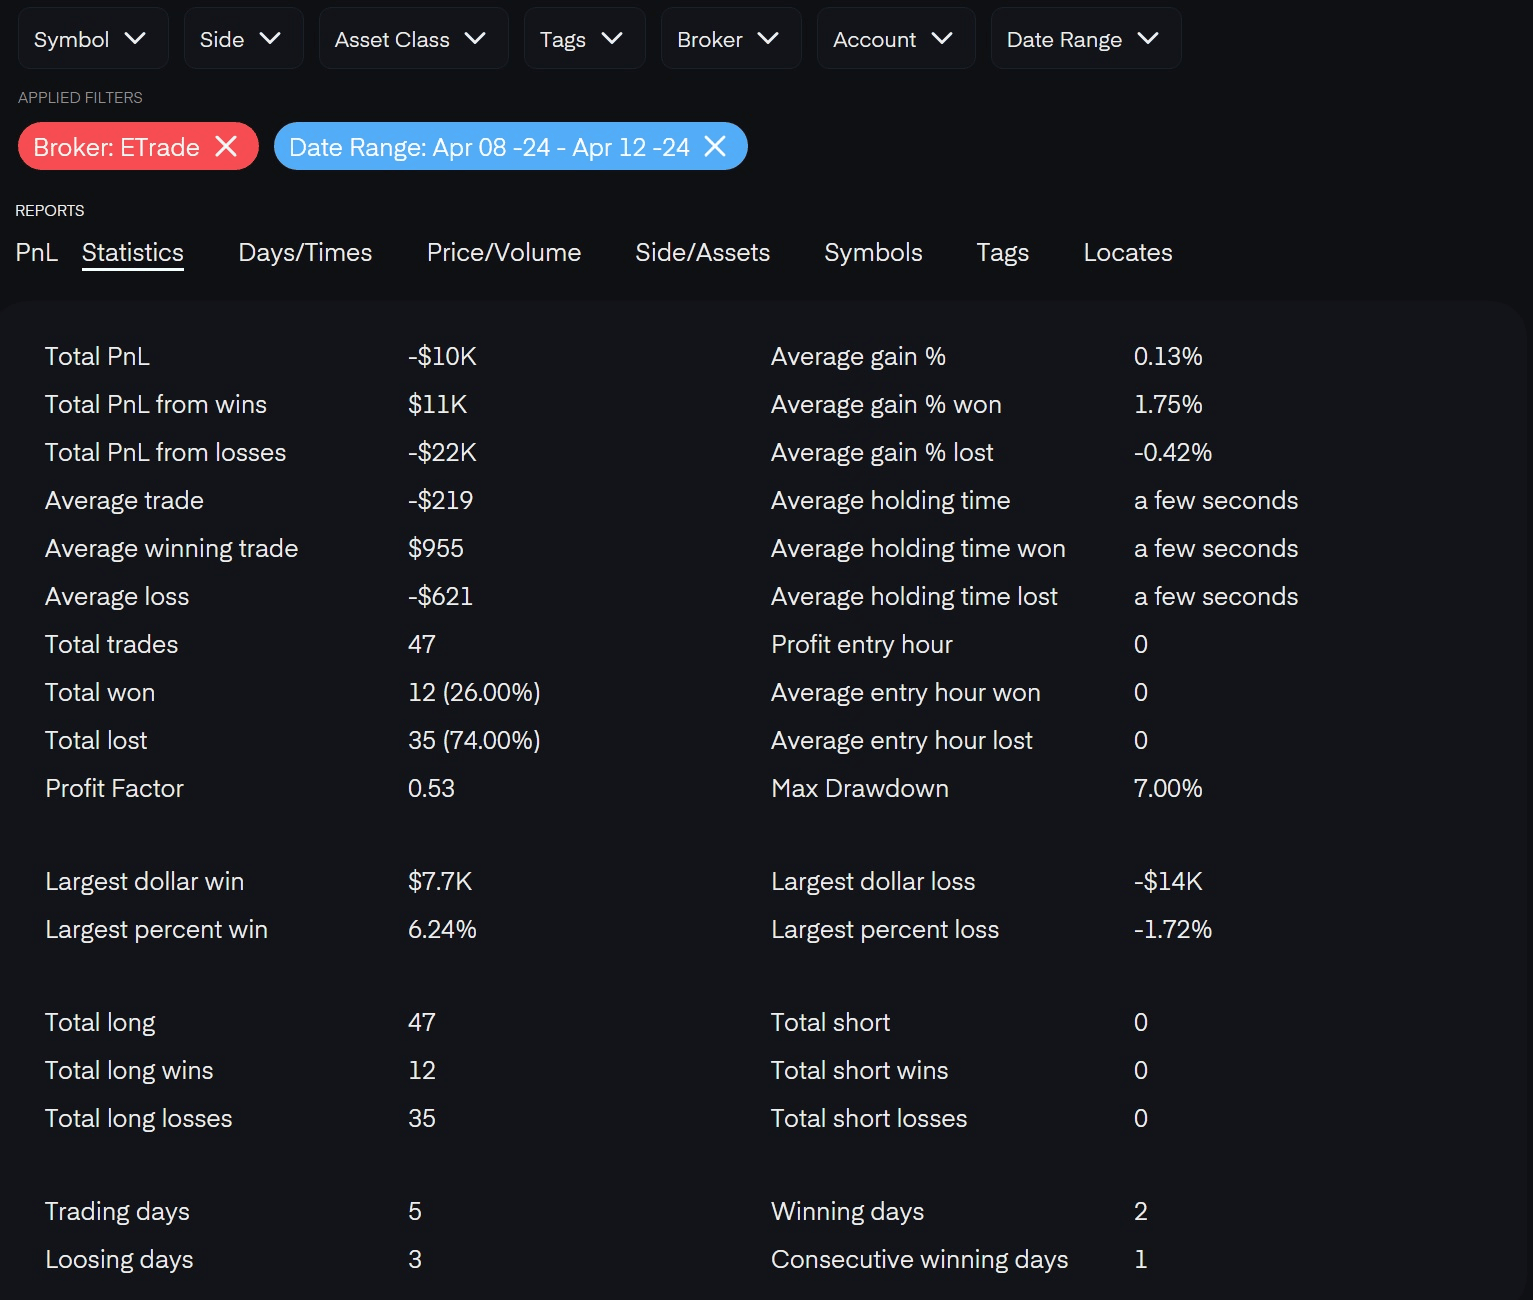Open the Asset Class dropdown
This screenshot has width=1533, height=1300.
[x=413, y=39]
